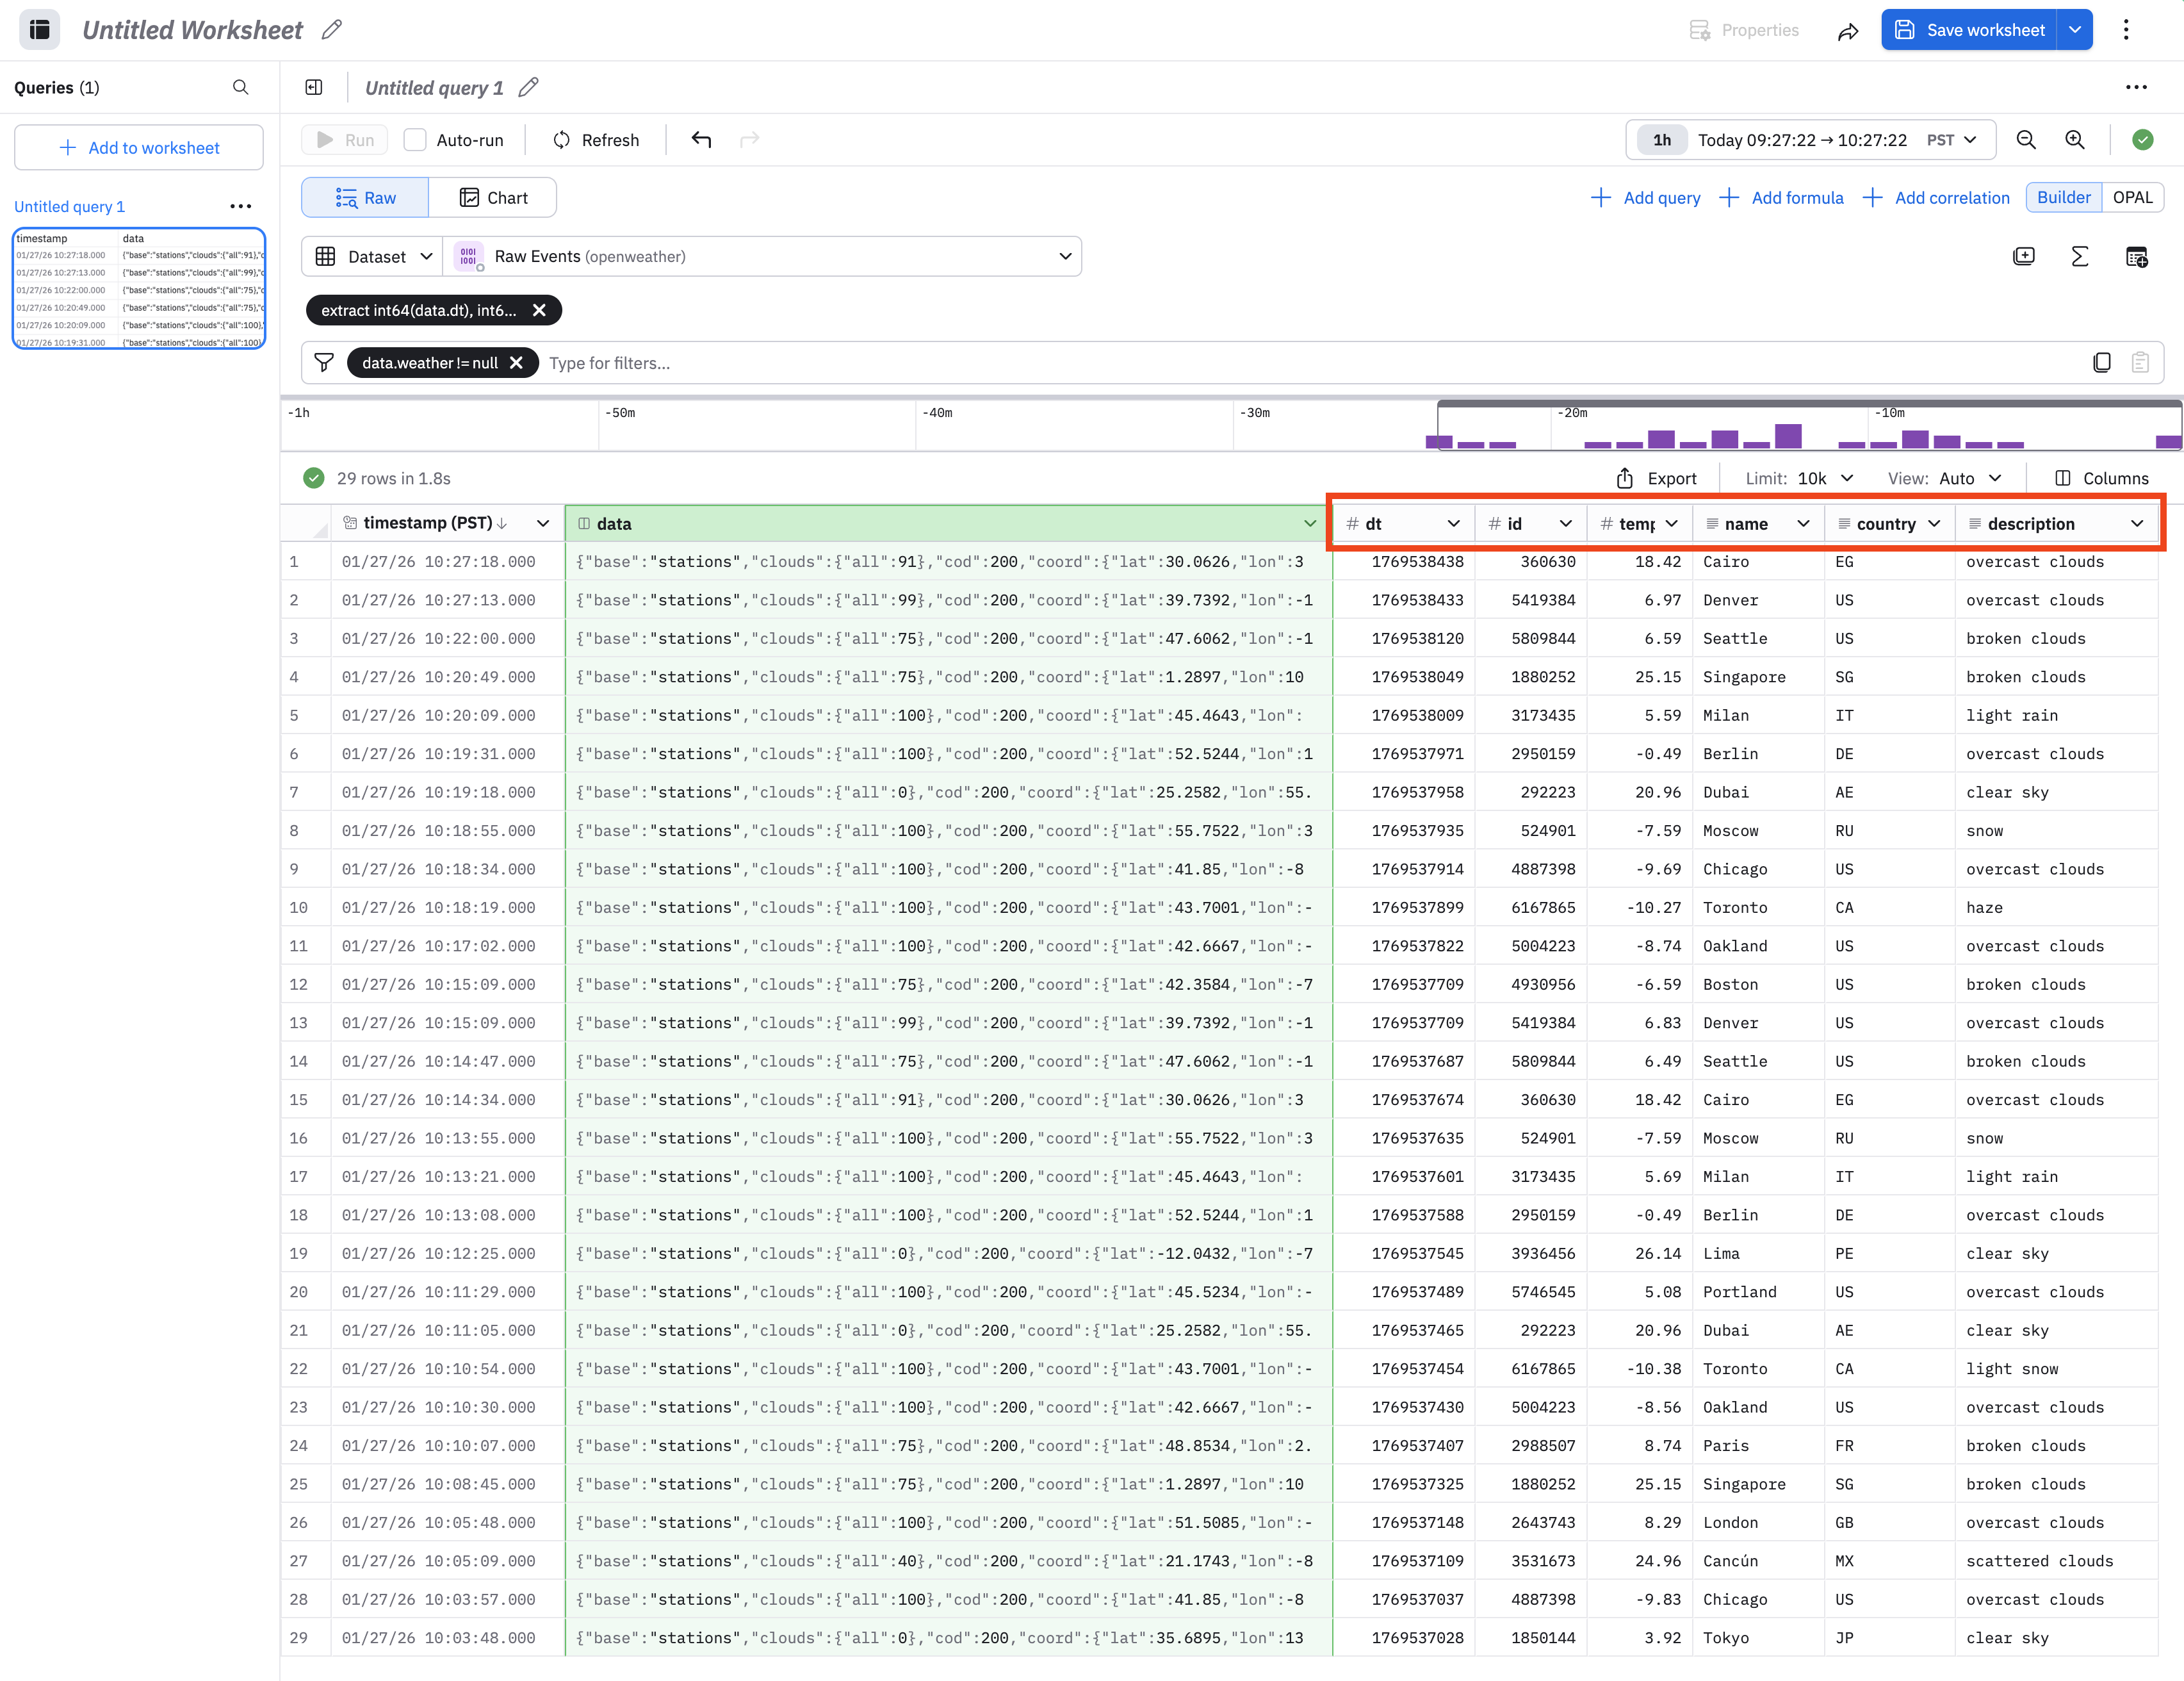Click the share arrow icon
The image size is (2184, 1681).
click(x=1848, y=31)
